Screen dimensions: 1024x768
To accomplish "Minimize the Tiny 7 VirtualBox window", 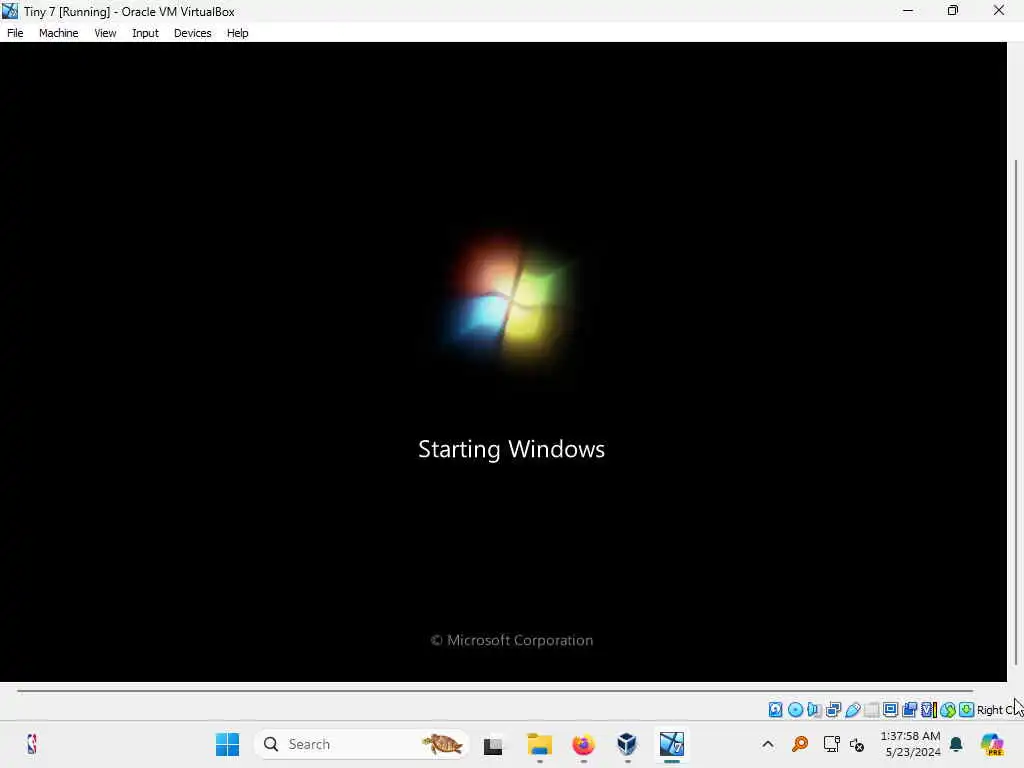I will point(908,10).
